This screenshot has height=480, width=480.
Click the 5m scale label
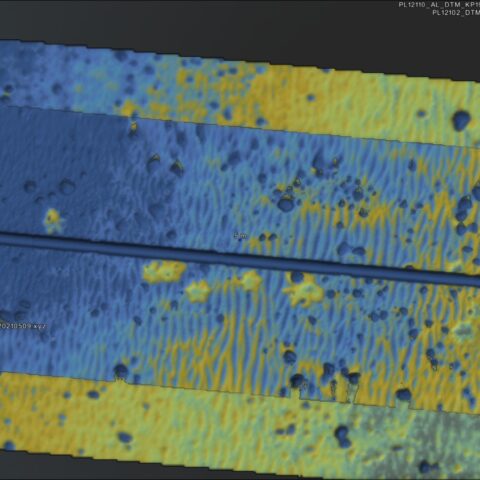tap(240, 236)
